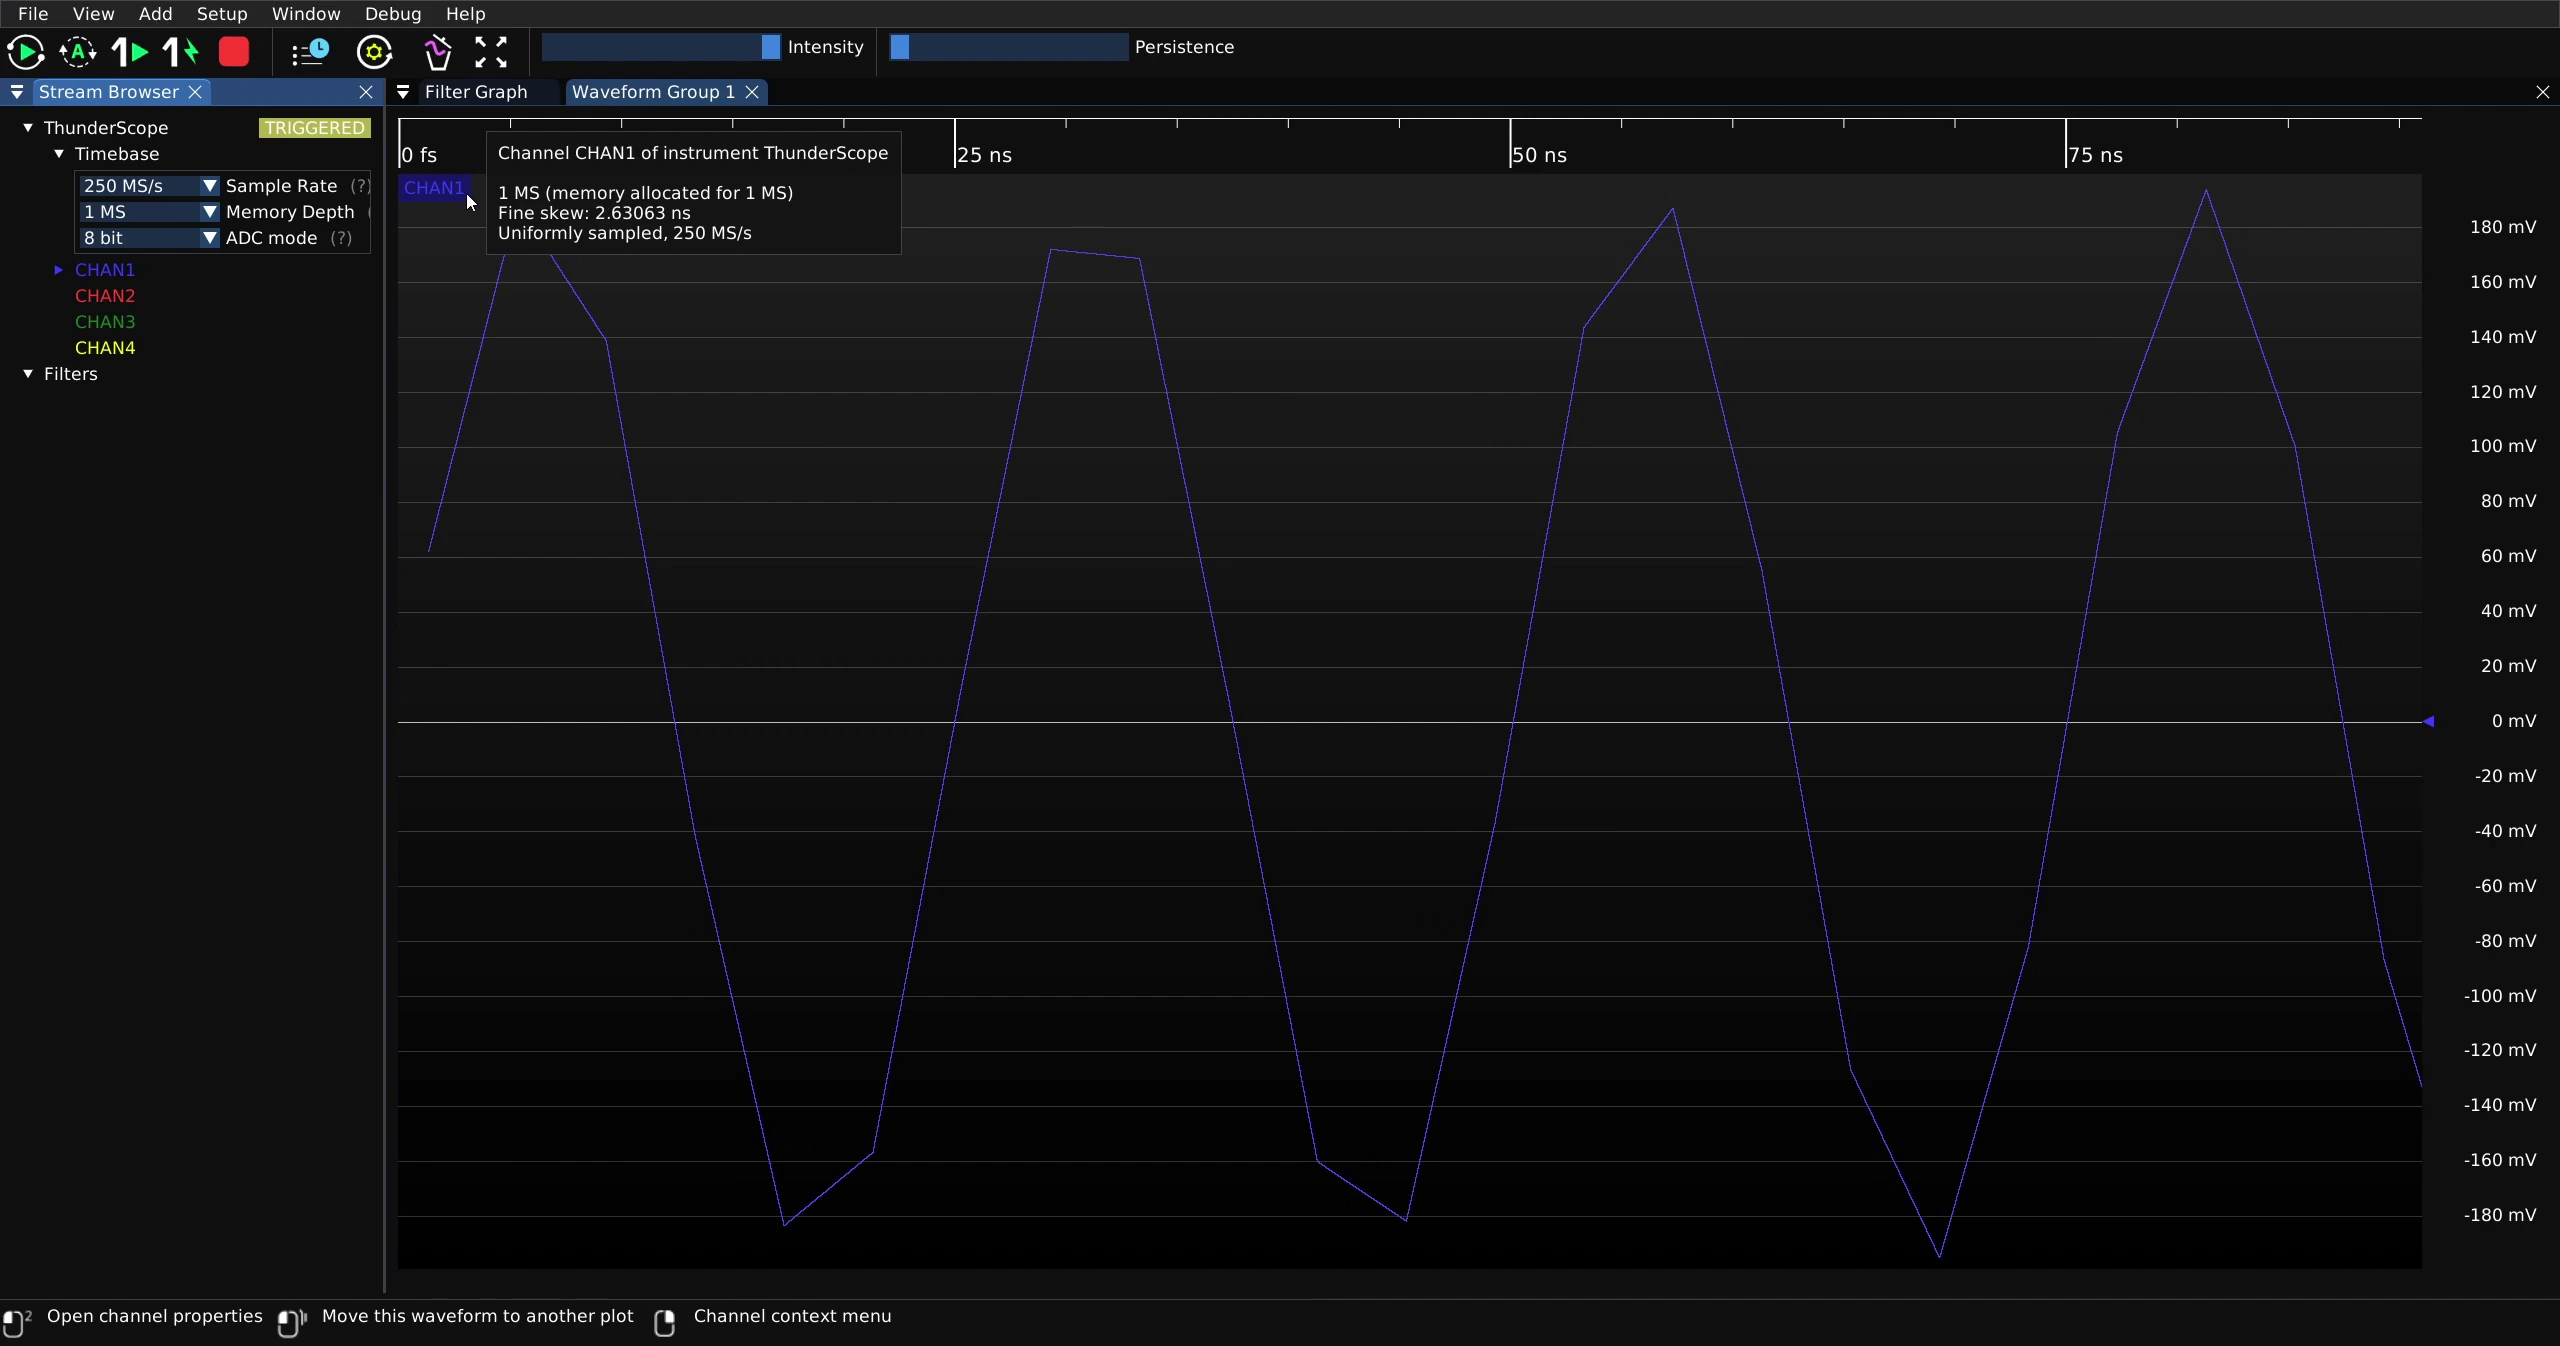
Task: Open the Sample Rate 250 MS/s dropdown
Action: (149, 186)
